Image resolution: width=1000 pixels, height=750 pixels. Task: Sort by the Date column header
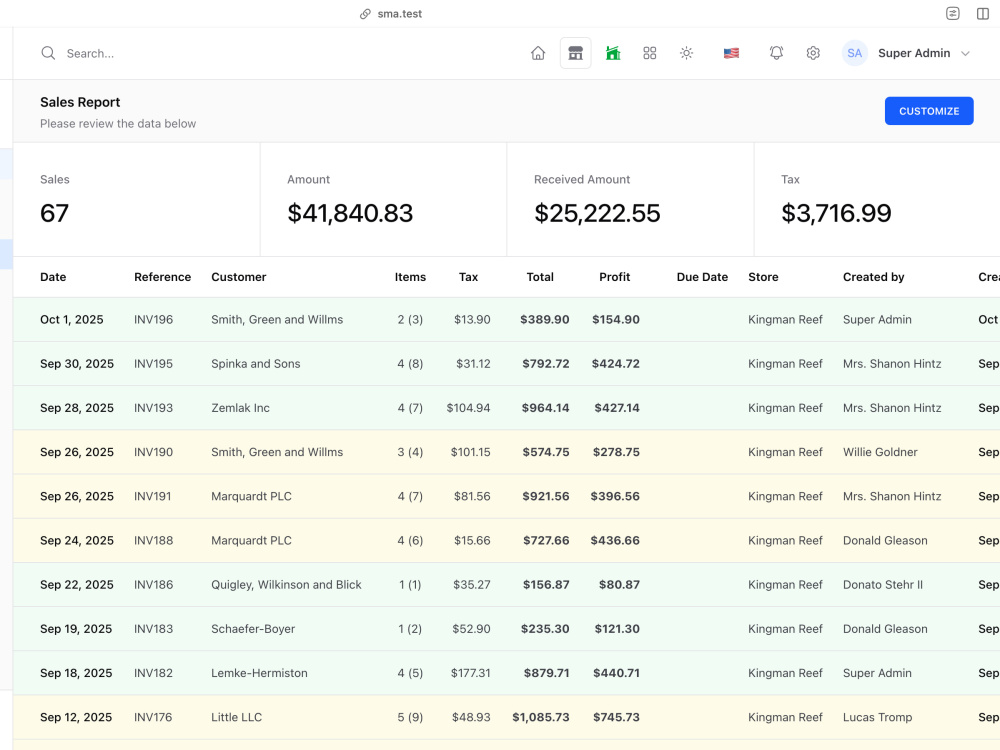(53, 277)
